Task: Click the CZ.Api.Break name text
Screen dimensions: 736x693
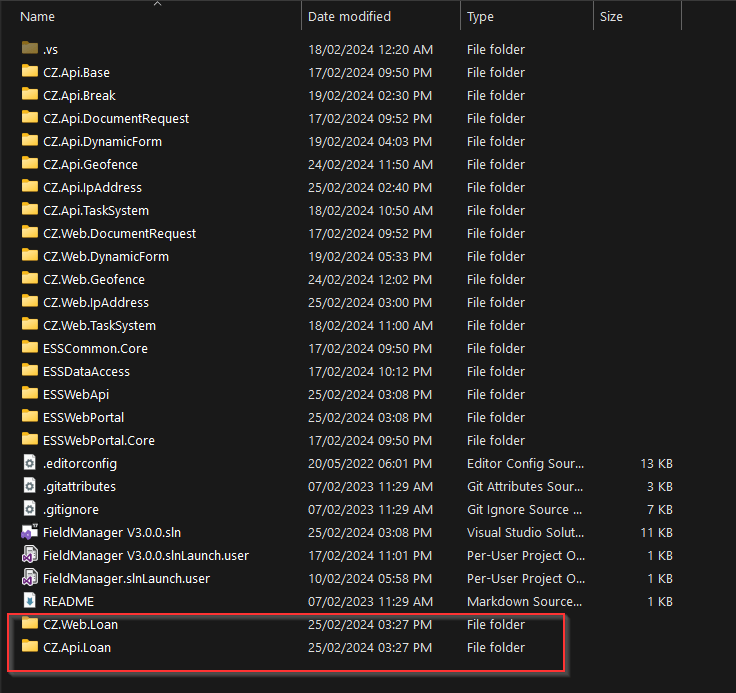Action: 79,95
